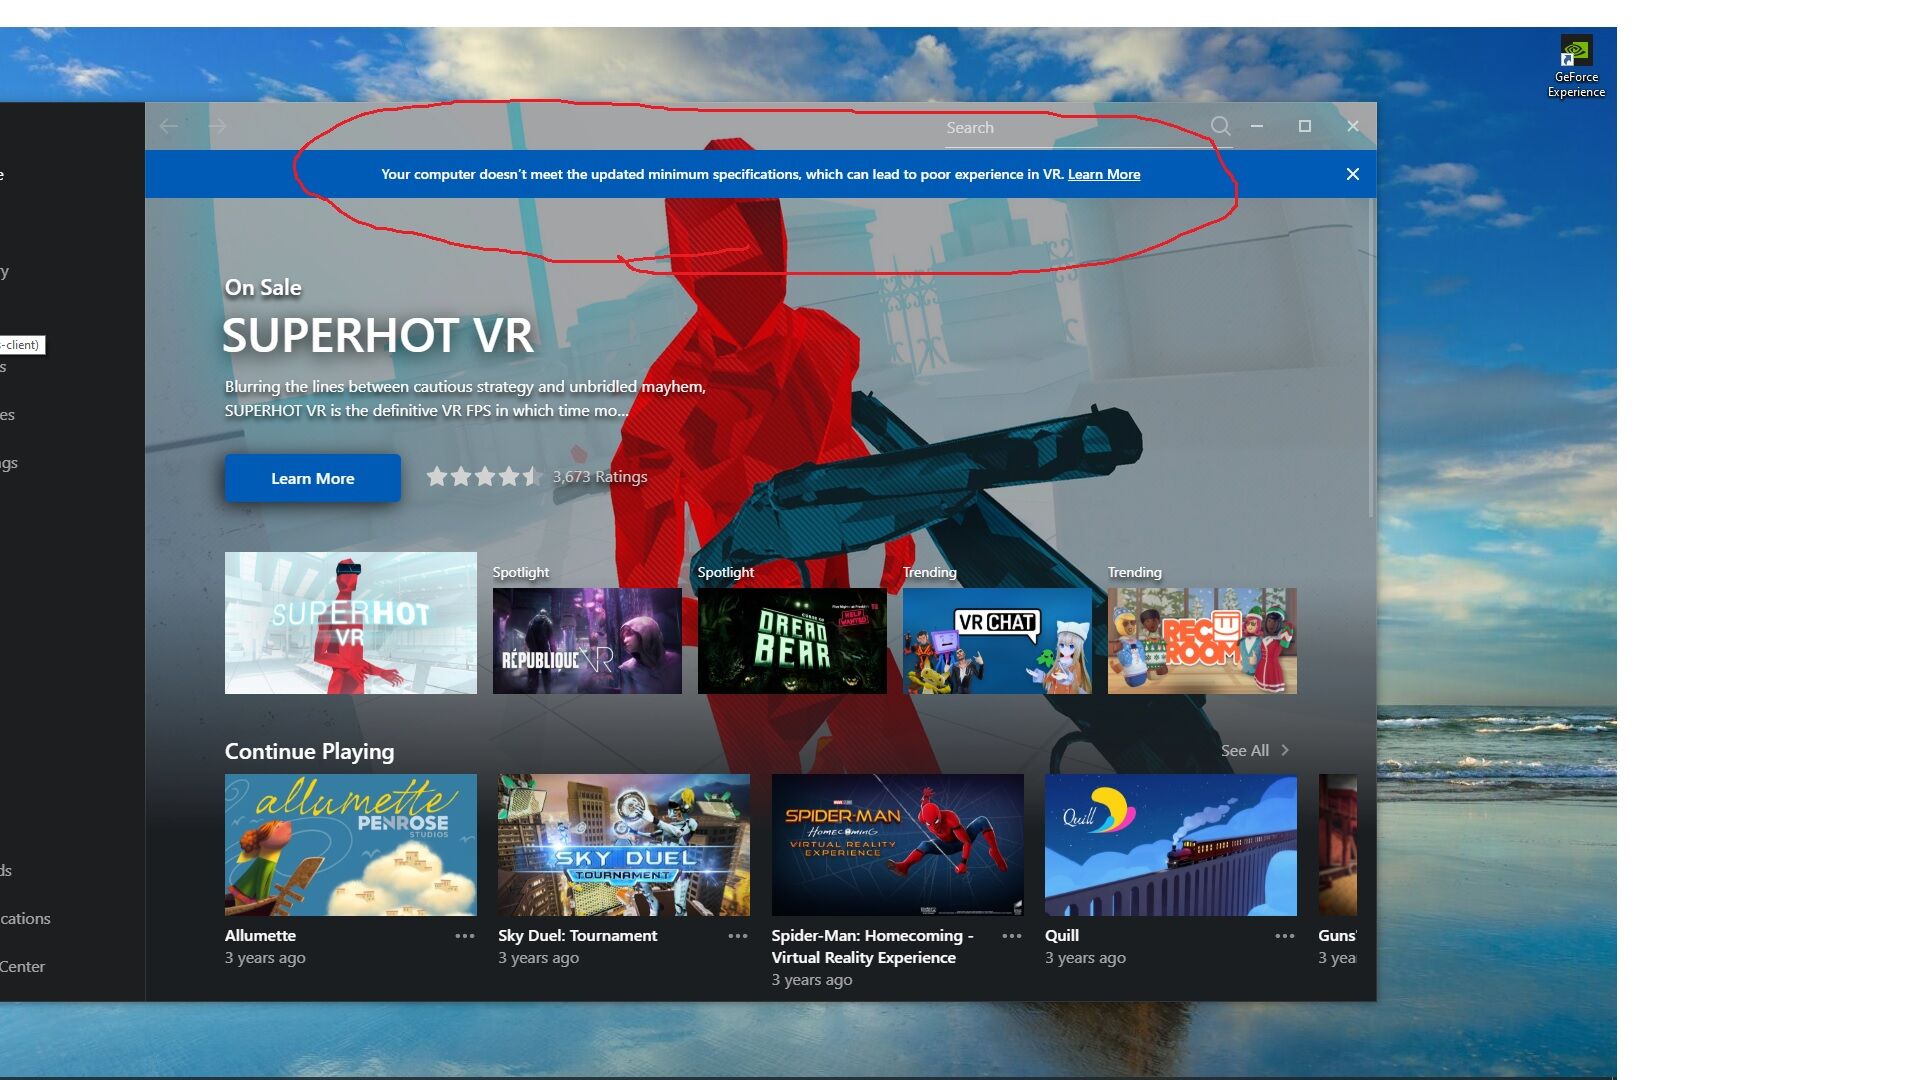Click the vertical scrollbar of the store page

pos(1370,360)
